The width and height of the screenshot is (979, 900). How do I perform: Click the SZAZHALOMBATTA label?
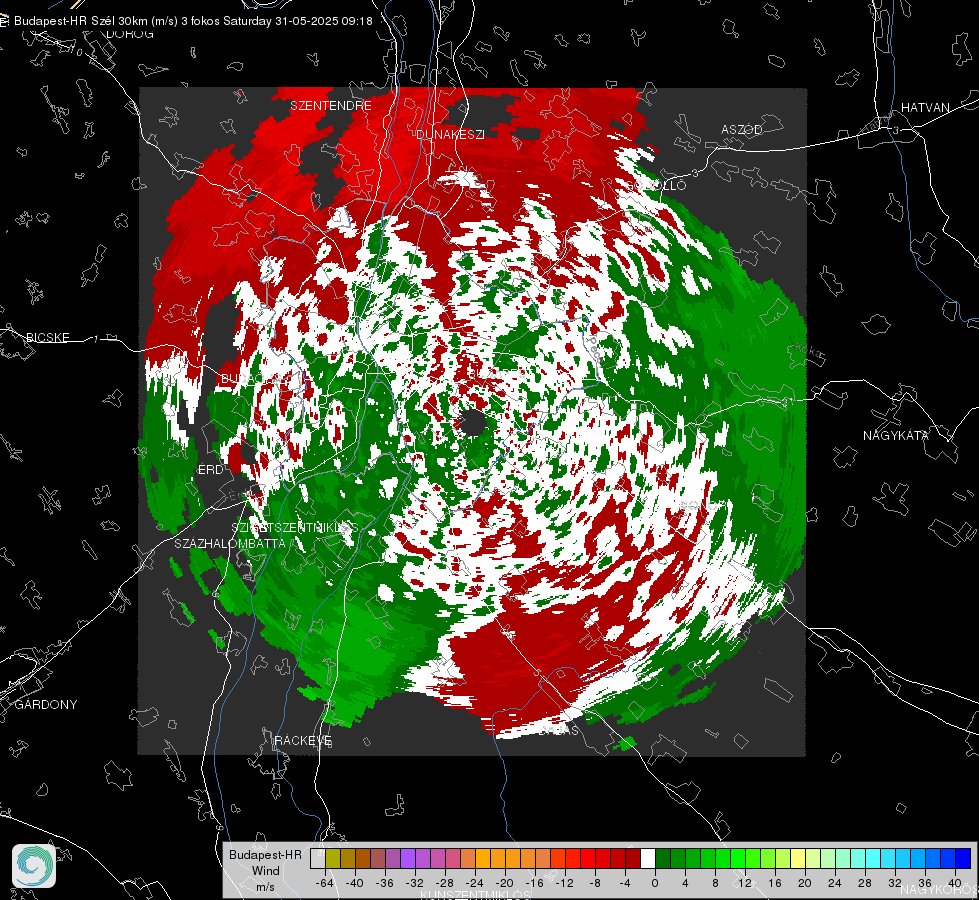230,543
